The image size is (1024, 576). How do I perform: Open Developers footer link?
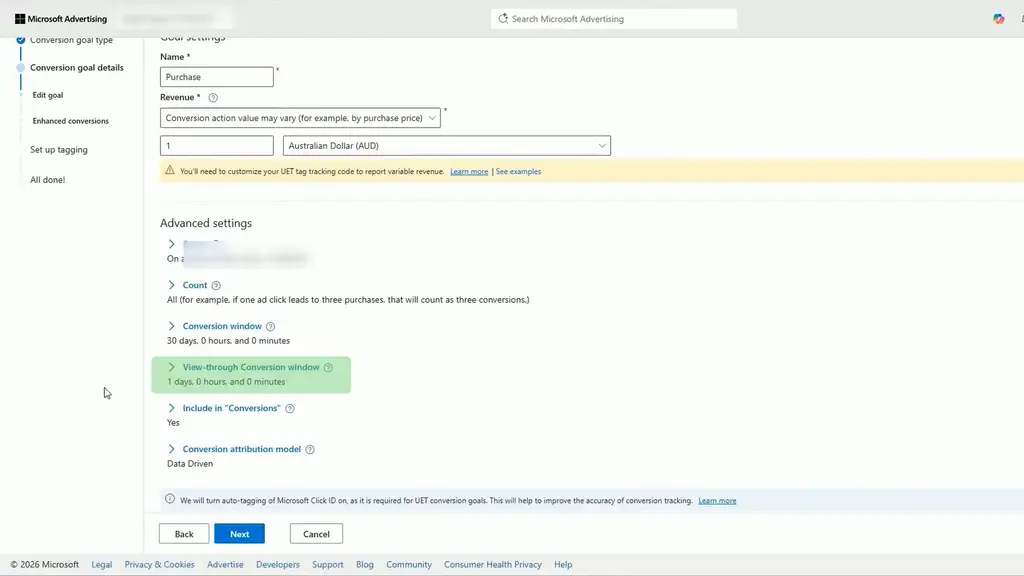point(278,565)
